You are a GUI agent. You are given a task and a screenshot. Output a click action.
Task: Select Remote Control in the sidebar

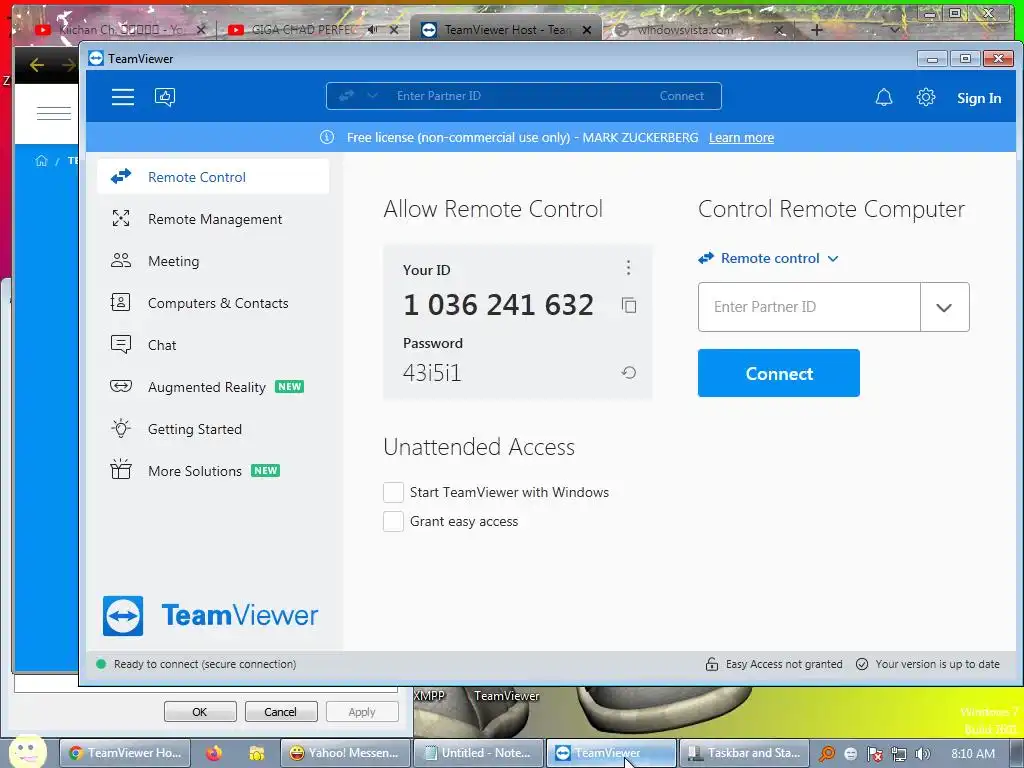point(213,177)
